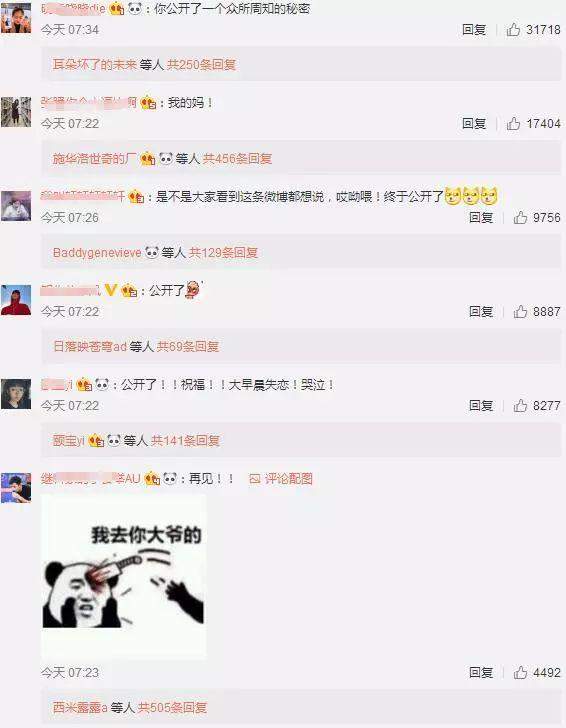The height and width of the screenshot is (728, 566).
Task: Expand 共505条回复 replies
Action: click(172, 707)
